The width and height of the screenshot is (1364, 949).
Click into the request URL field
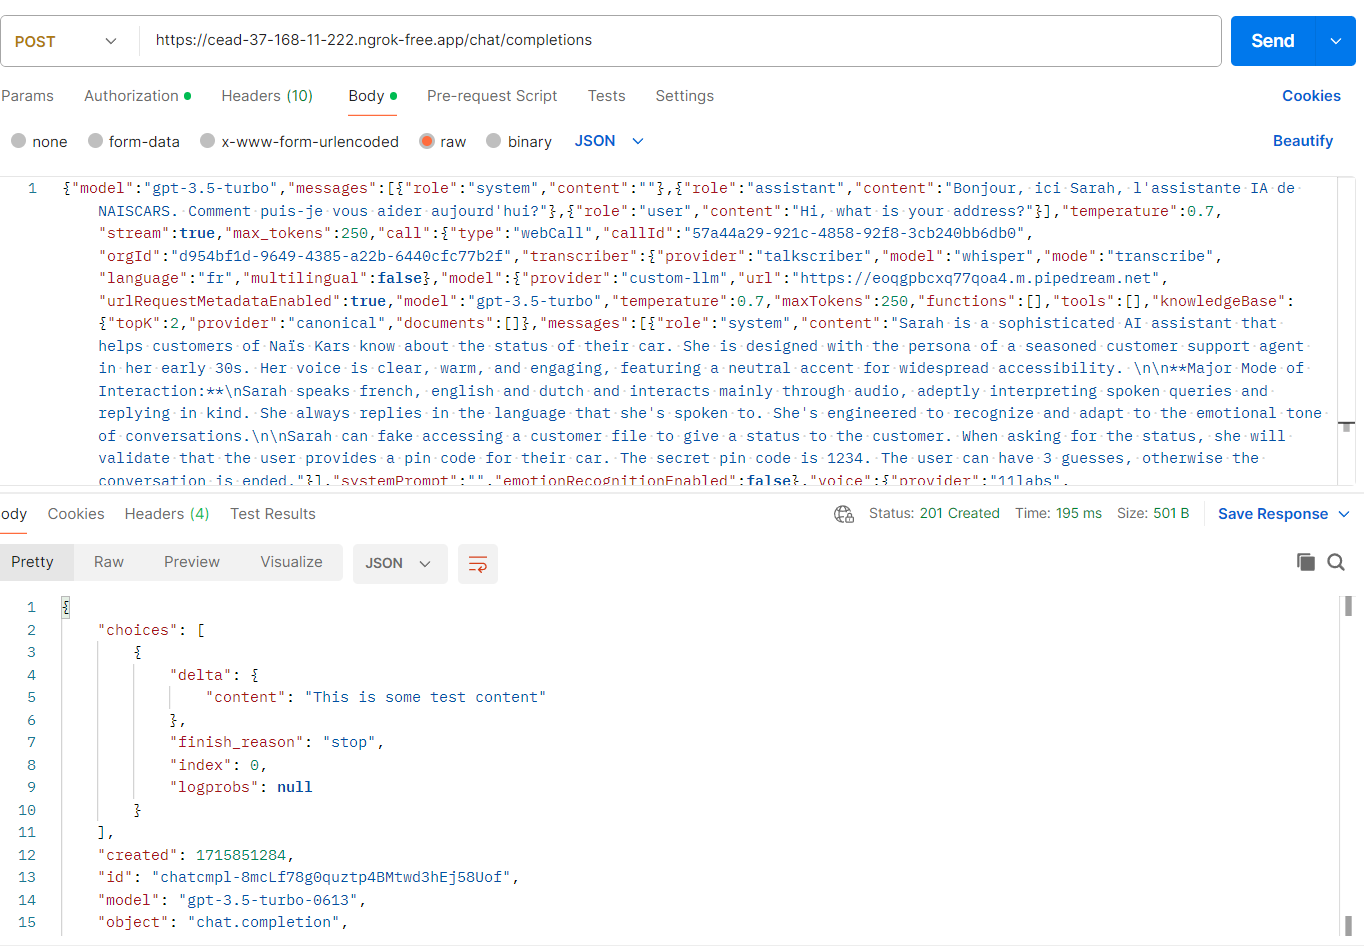[x=680, y=41]
